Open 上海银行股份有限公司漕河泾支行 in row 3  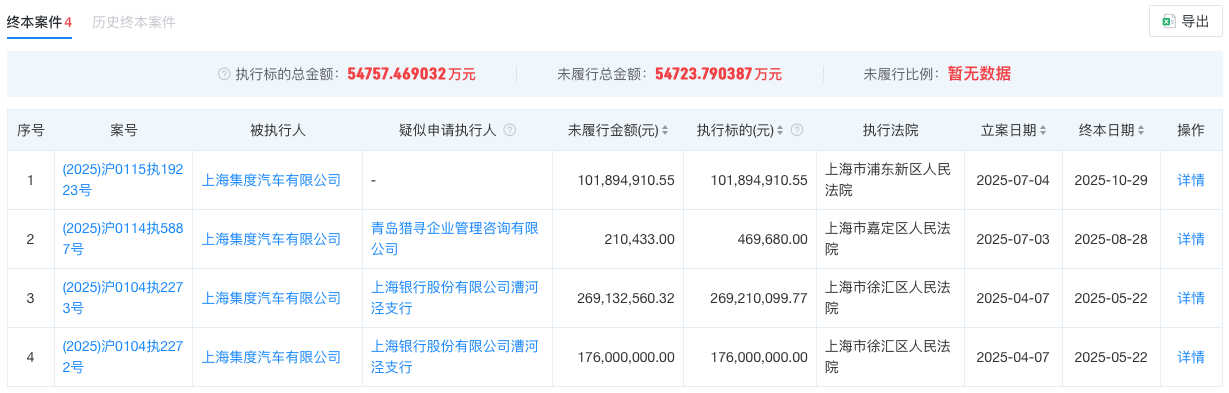click(x=455, y=298)
